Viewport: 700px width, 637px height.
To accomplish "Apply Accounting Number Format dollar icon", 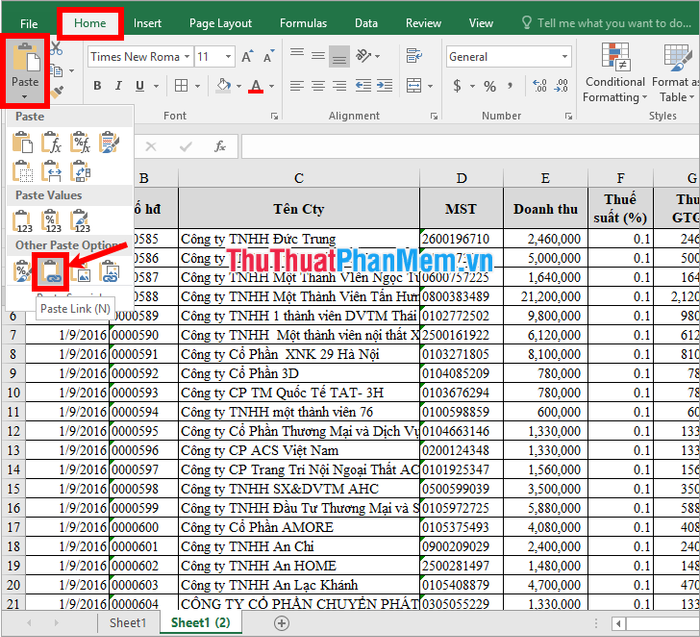I will [x=457, y=85].
